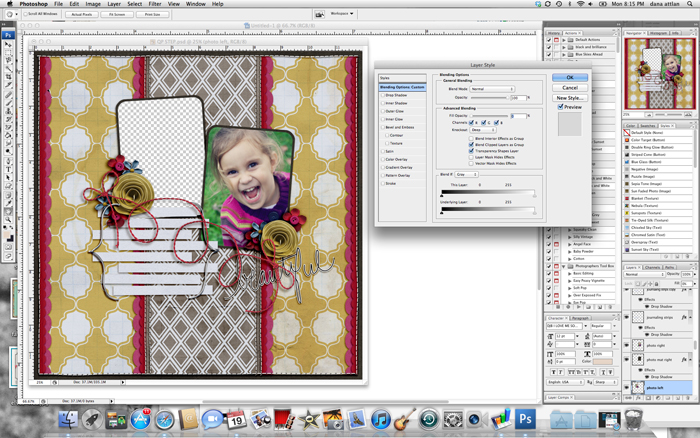Check Blend Interior Effects as Group
Viewport: 700px width, 438px height.
(x=471, y=138)
